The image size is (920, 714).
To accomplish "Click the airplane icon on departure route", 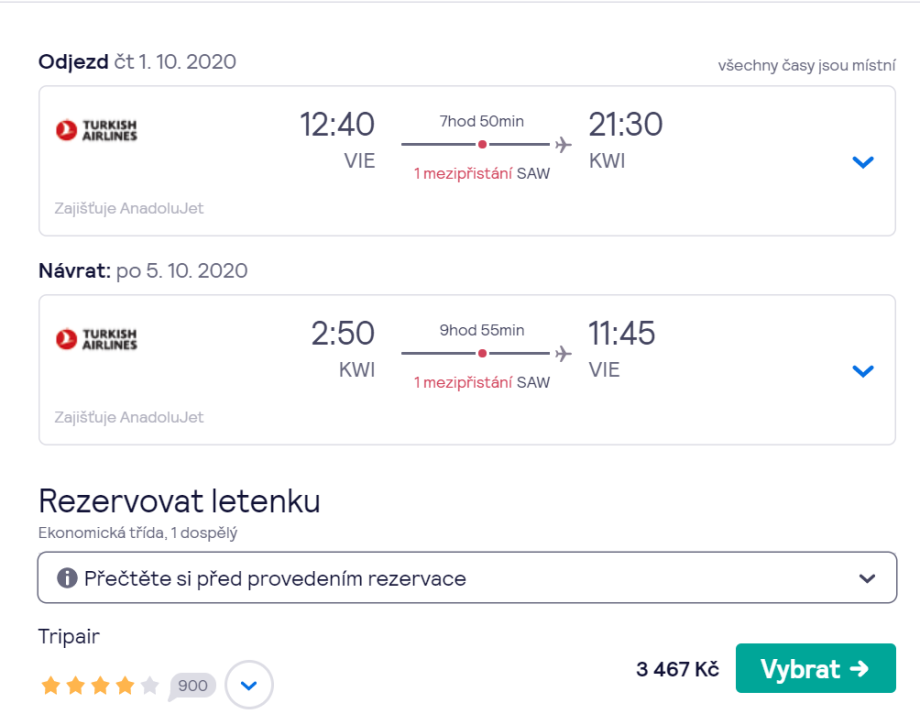I will click(x=563, y=145).
